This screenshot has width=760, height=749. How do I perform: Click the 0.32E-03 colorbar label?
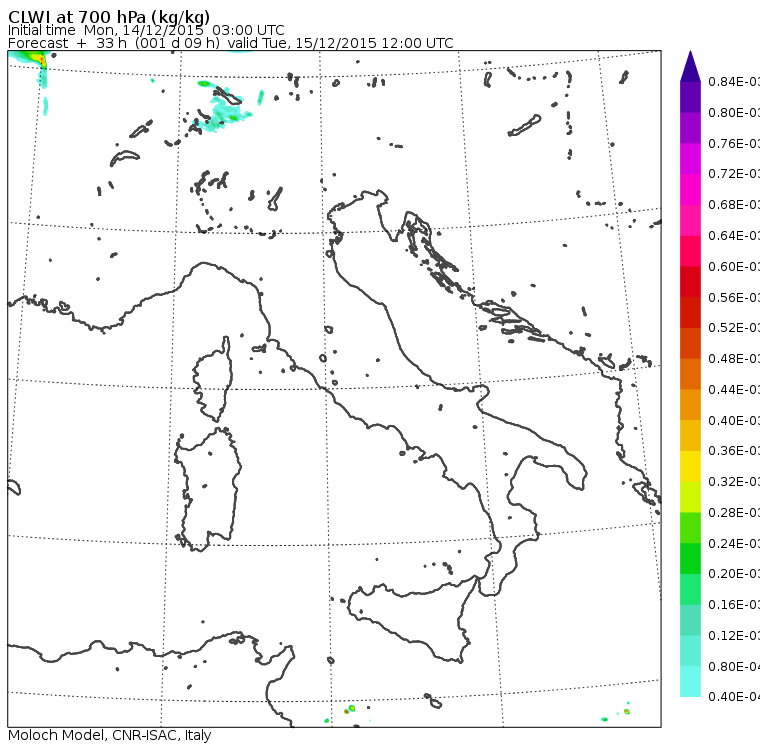click(x=734, y=481)
